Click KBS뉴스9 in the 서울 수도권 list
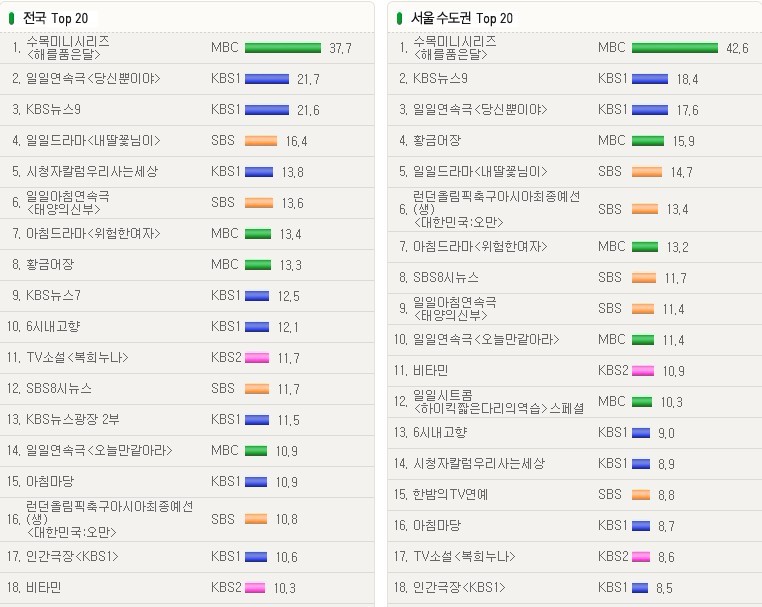The height and width of the screenshot is (607, 762). tap(440, 79)
